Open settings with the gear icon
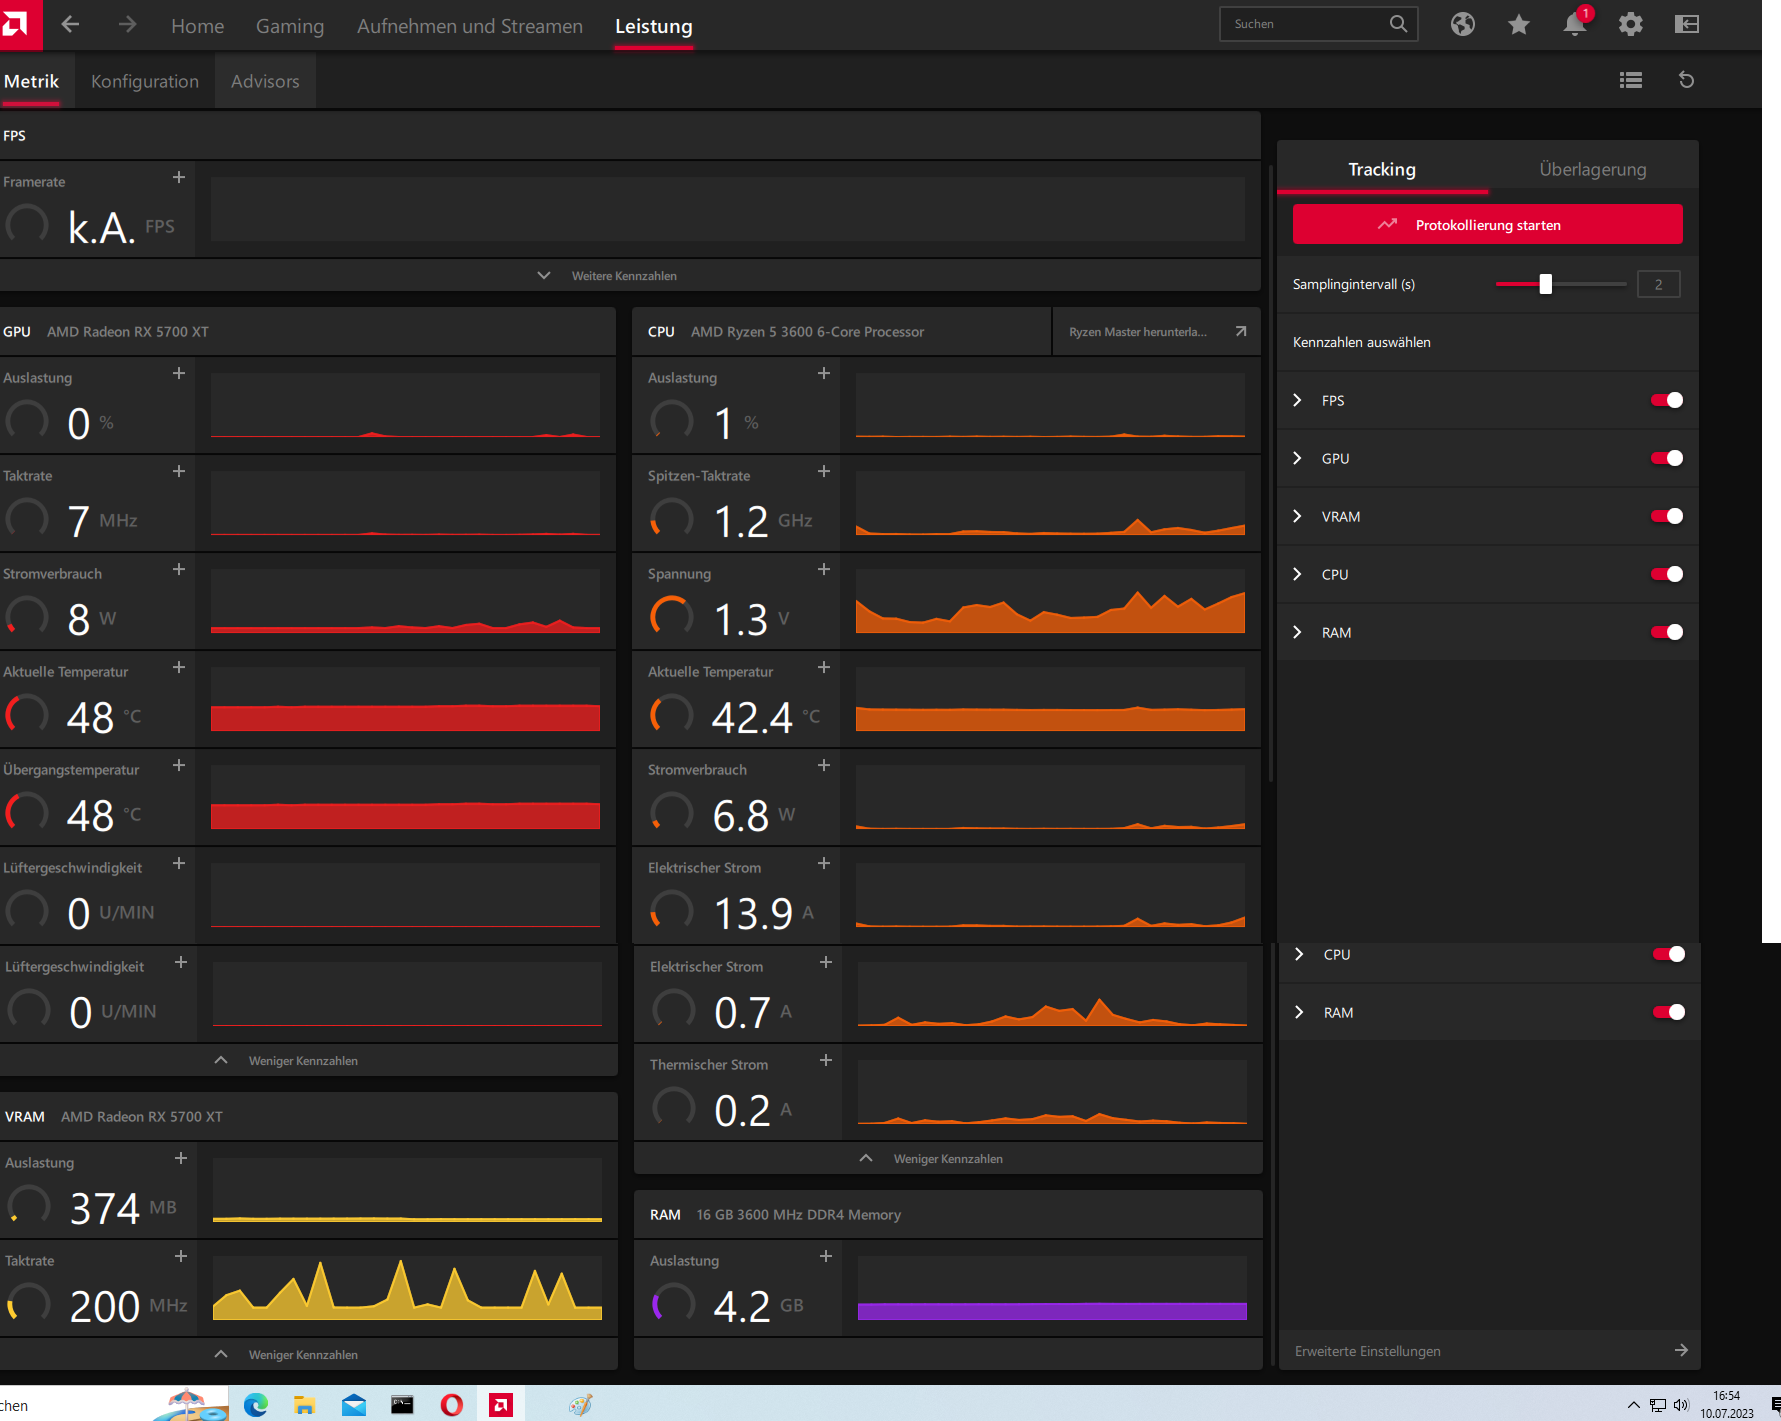 pyautogui.click(x=1631, y=24)
